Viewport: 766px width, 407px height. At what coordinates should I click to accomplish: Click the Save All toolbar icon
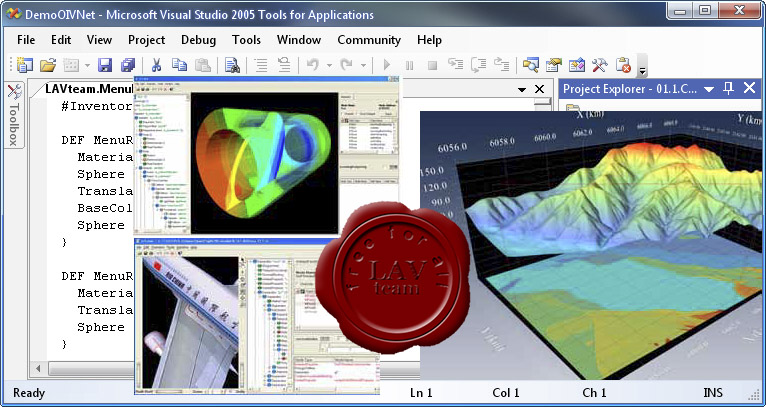pyautogui.click(x=128, y=64)
